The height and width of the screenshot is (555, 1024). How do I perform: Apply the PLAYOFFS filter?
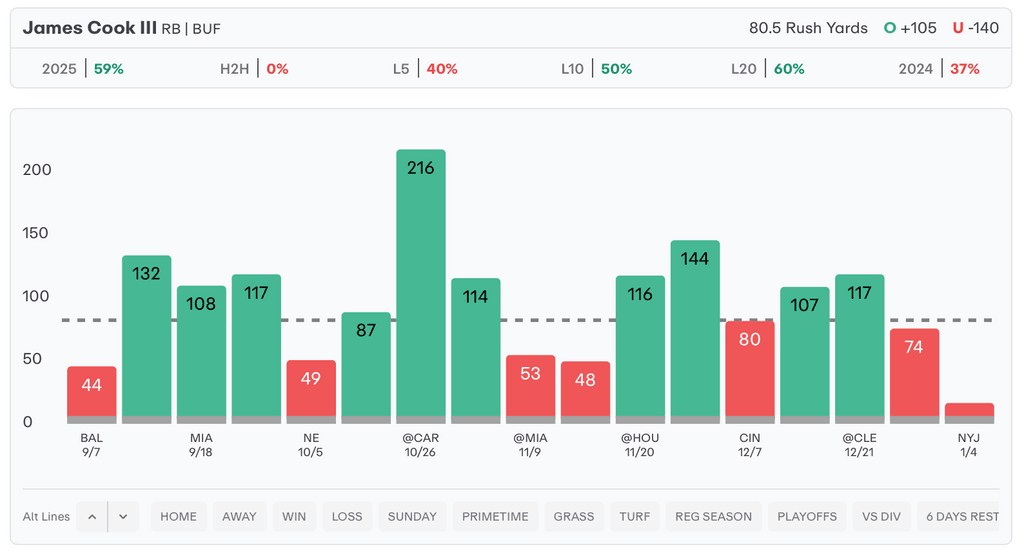[806, 517]
